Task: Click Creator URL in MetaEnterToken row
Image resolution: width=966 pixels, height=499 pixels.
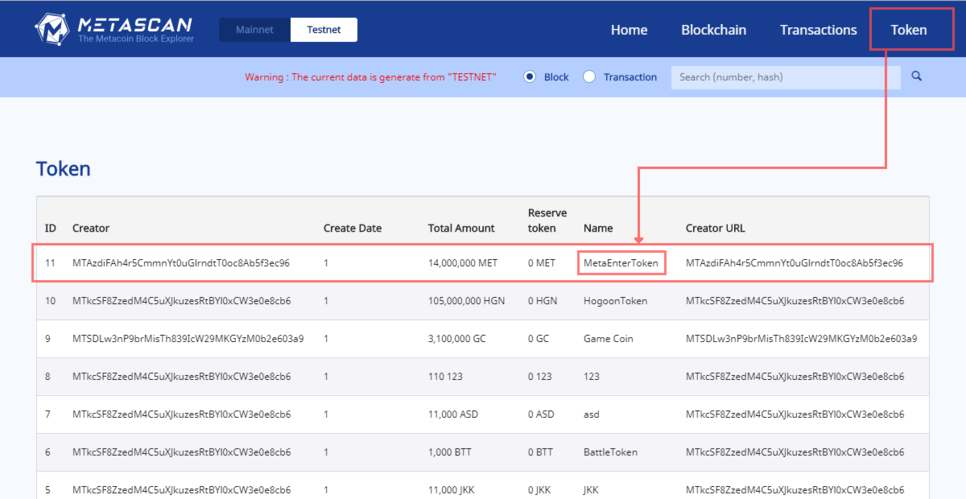Action: click(x=794, y=263)
